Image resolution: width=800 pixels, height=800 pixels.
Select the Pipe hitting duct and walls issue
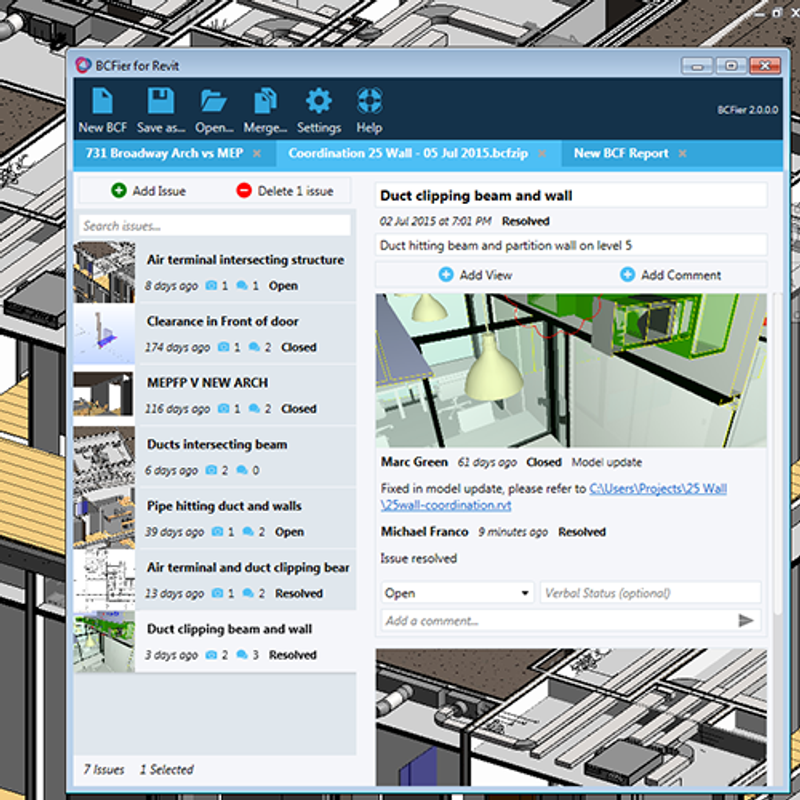pyautogui.click(x=215, y=518)
